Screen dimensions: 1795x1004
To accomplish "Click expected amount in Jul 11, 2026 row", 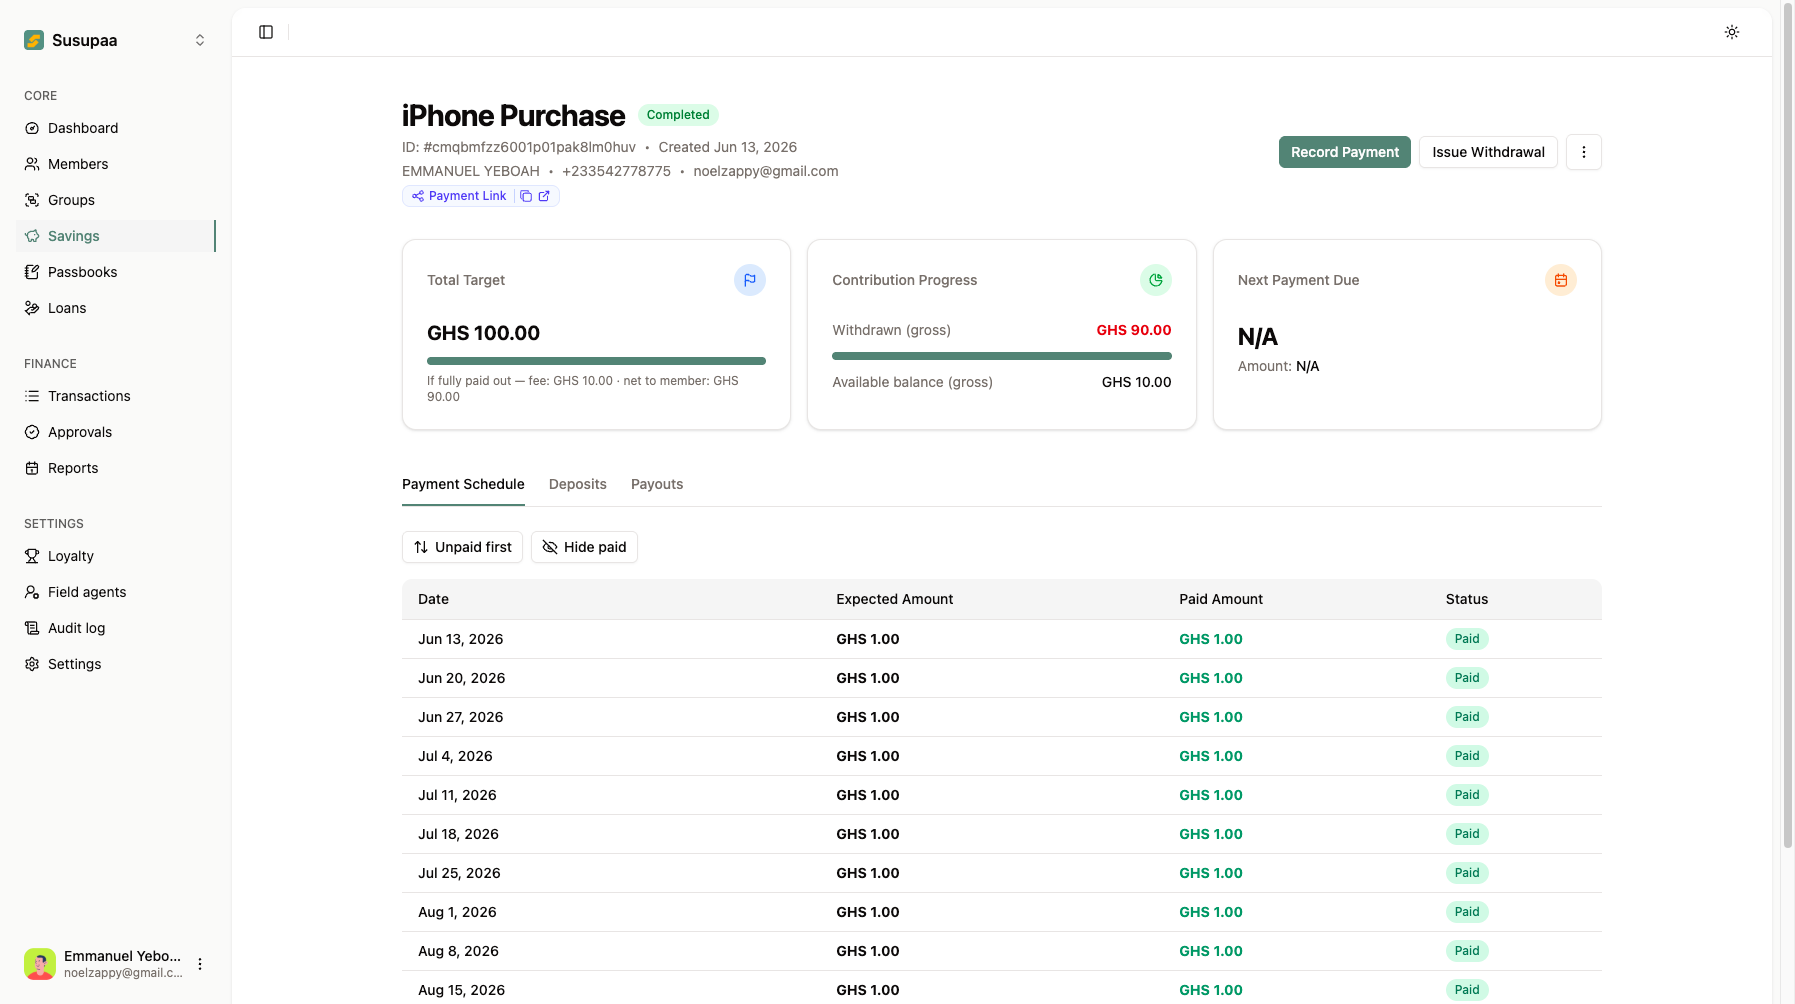I will point(868,795).
